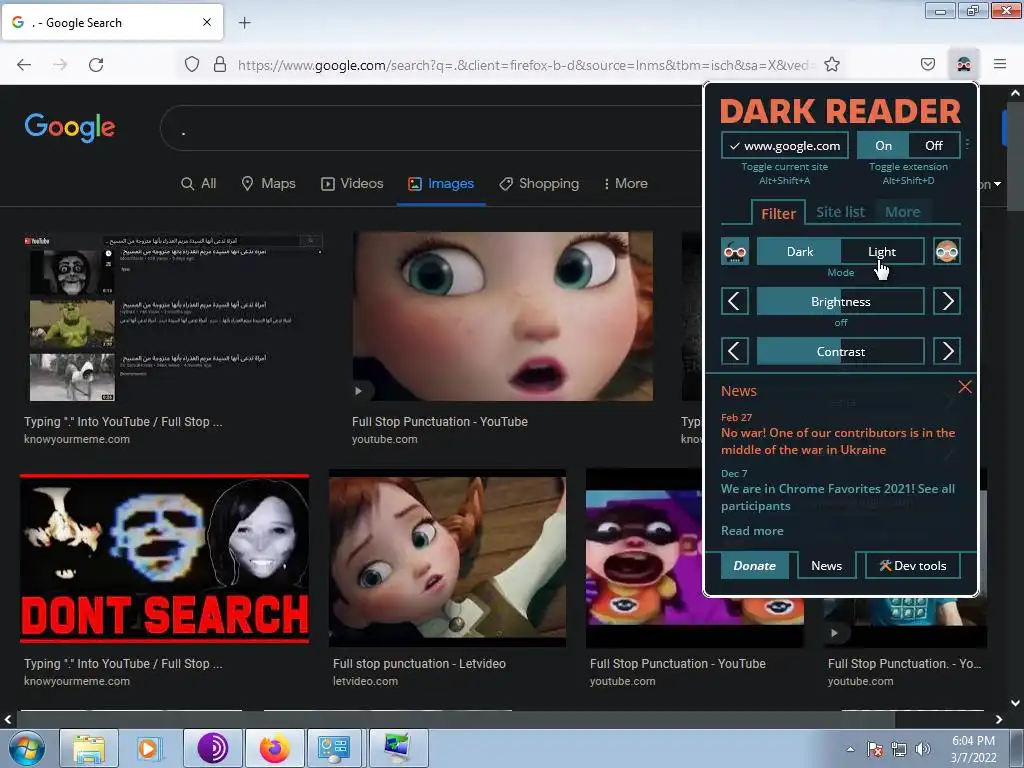Adjust the Contrast slider bar
The width and height of the screenshot is (1024, 768).
point(840,351)
